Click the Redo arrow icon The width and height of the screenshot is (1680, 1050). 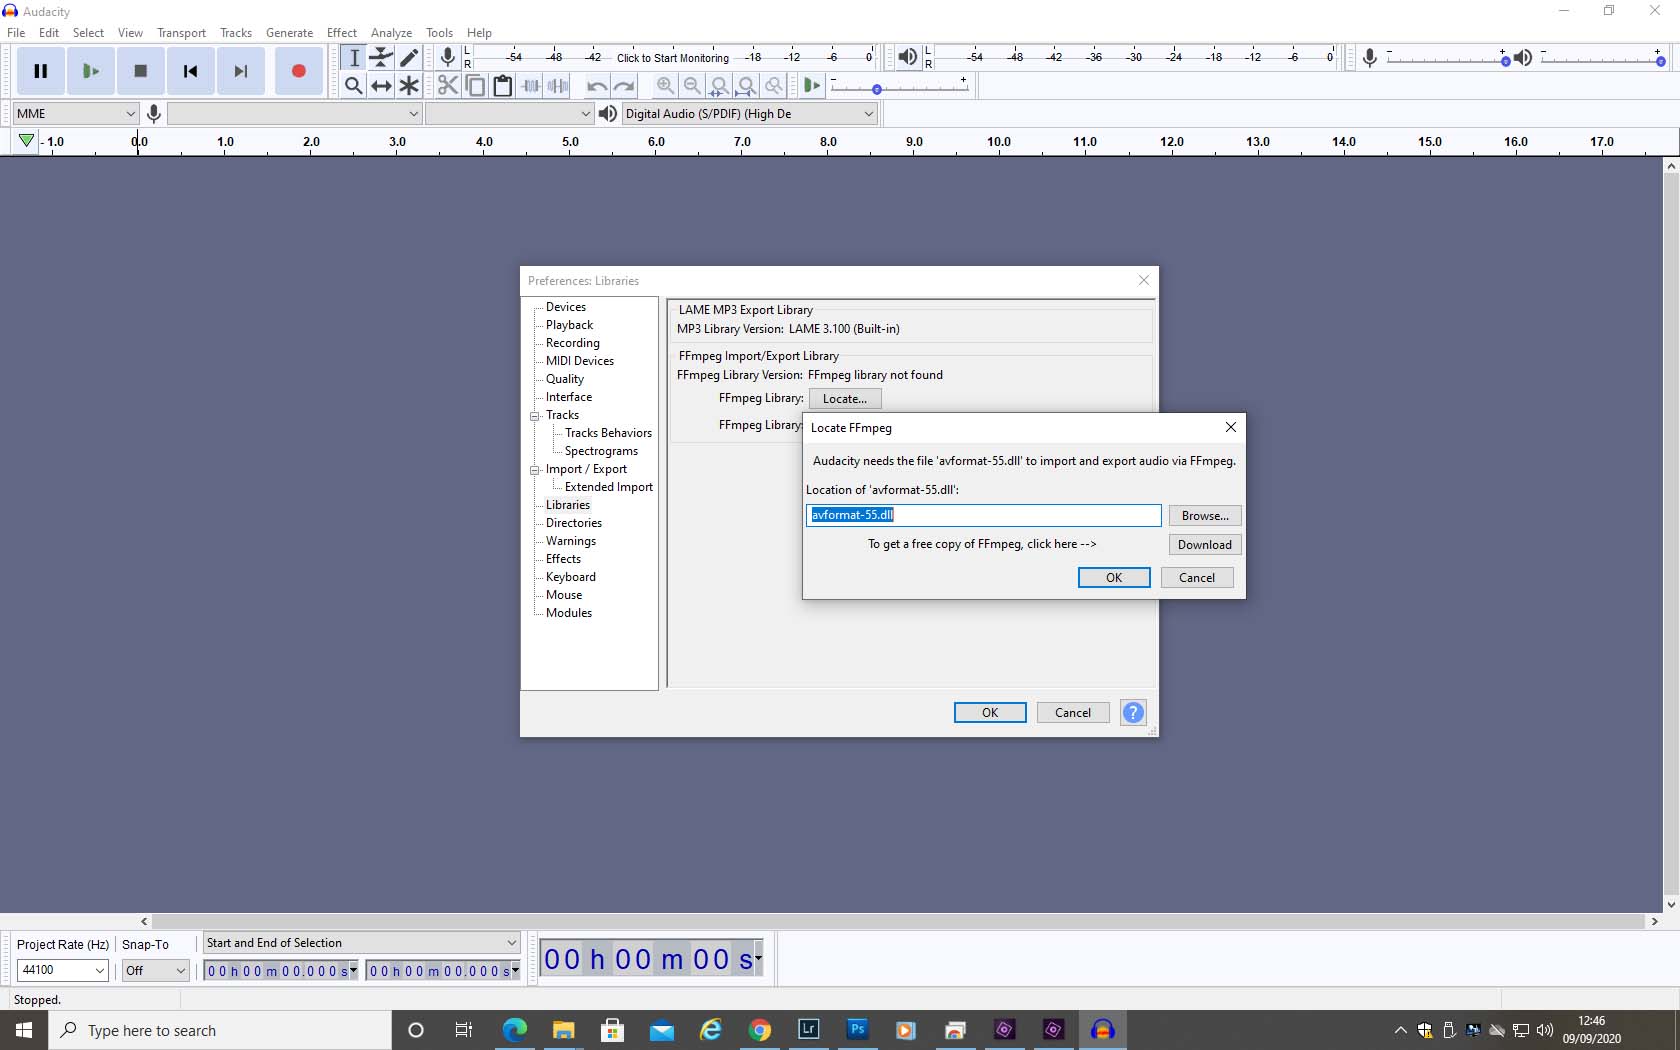(x=624, y=86)
